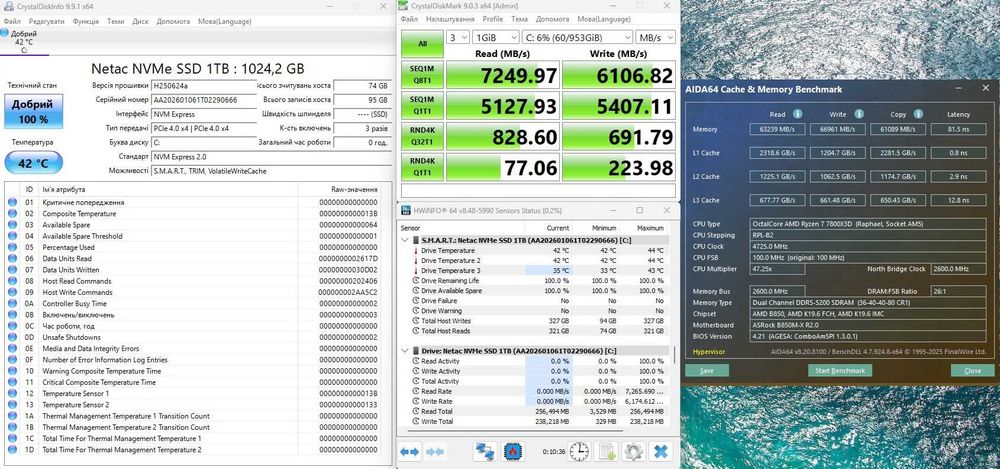Image resolution: width=1000 pixels, height=469 pixels.
Task: Click CrystalDiskMark title bar app icon
Action: [x=404, y=6]
